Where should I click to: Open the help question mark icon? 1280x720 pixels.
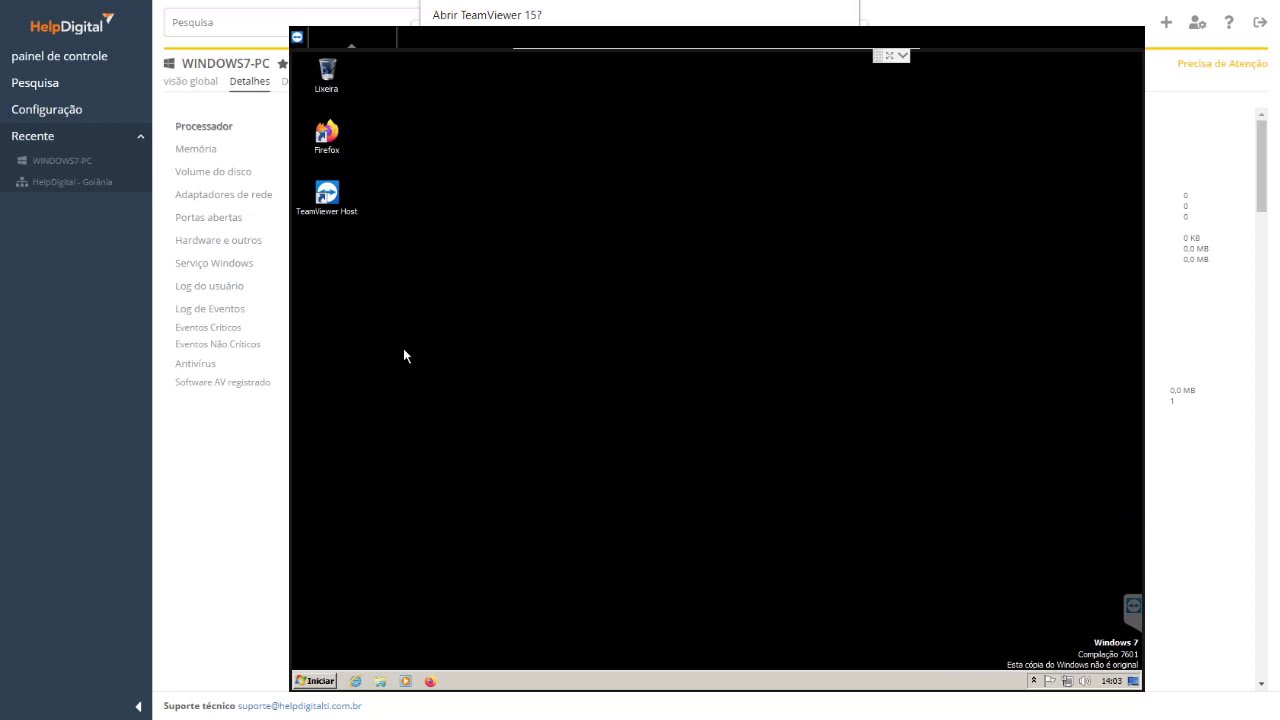[x=1229, y=22]
